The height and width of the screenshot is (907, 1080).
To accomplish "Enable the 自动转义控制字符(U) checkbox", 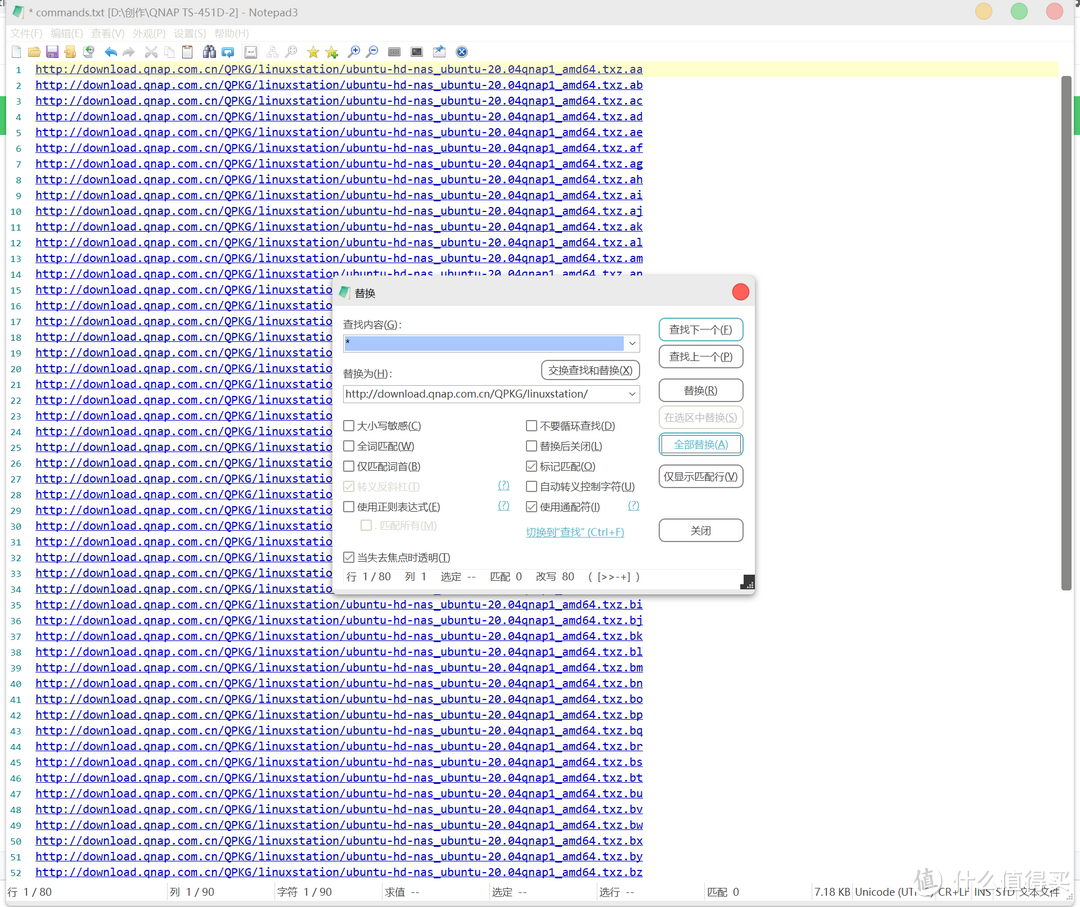I will click(x=531, y=486).
